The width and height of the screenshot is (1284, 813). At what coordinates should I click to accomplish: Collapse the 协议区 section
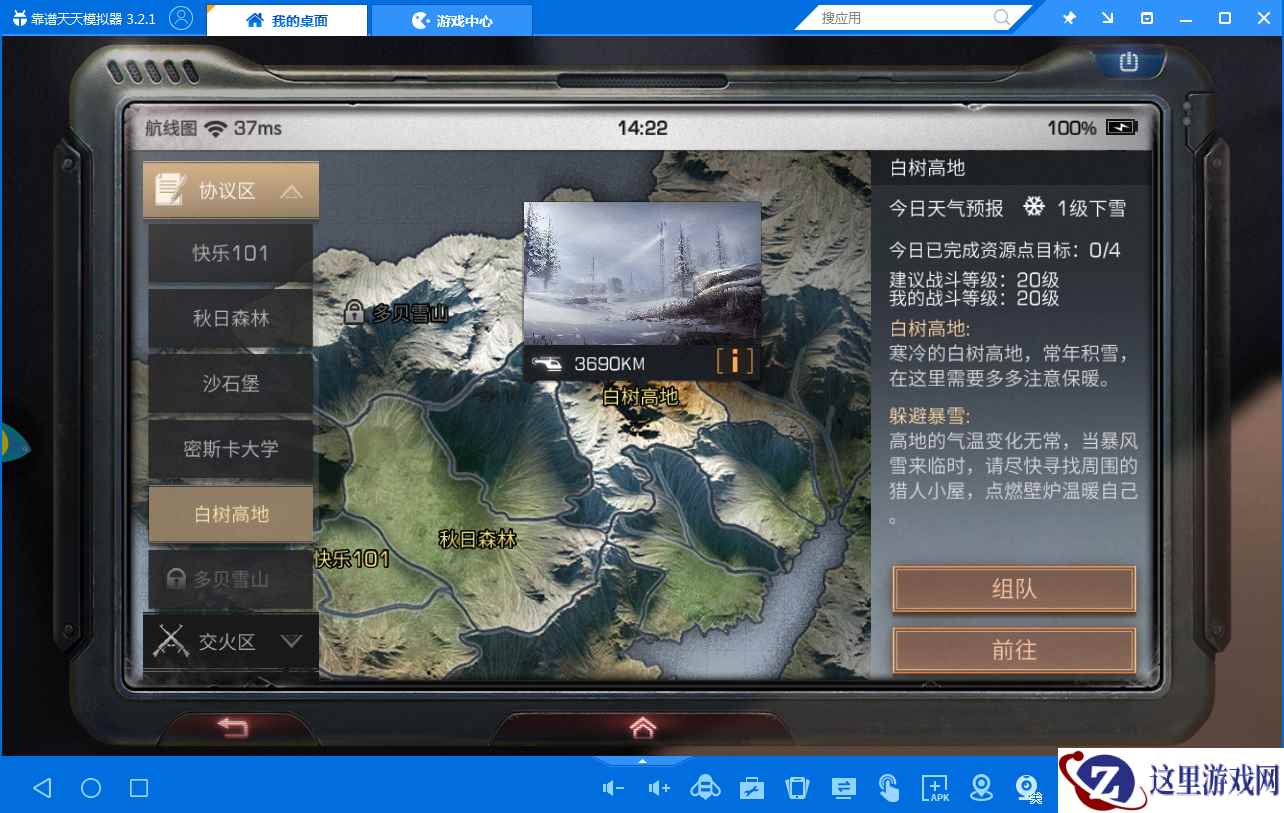(231, 191)
